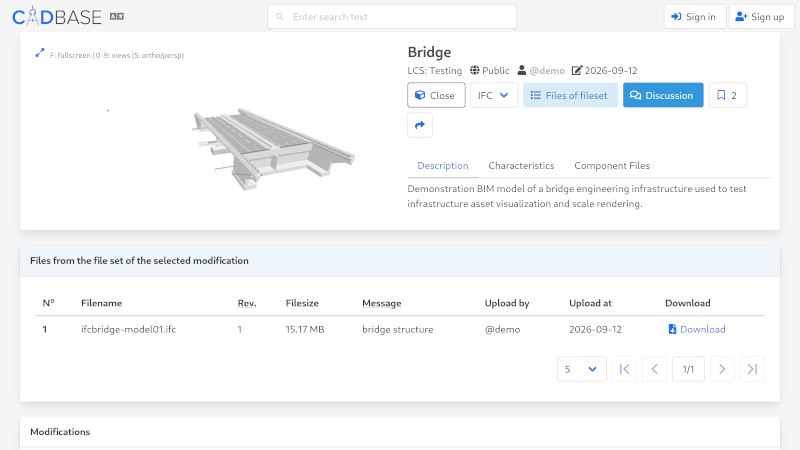800x450 pixels.
Task: Go to previous page of files
Action: (654, 368)
